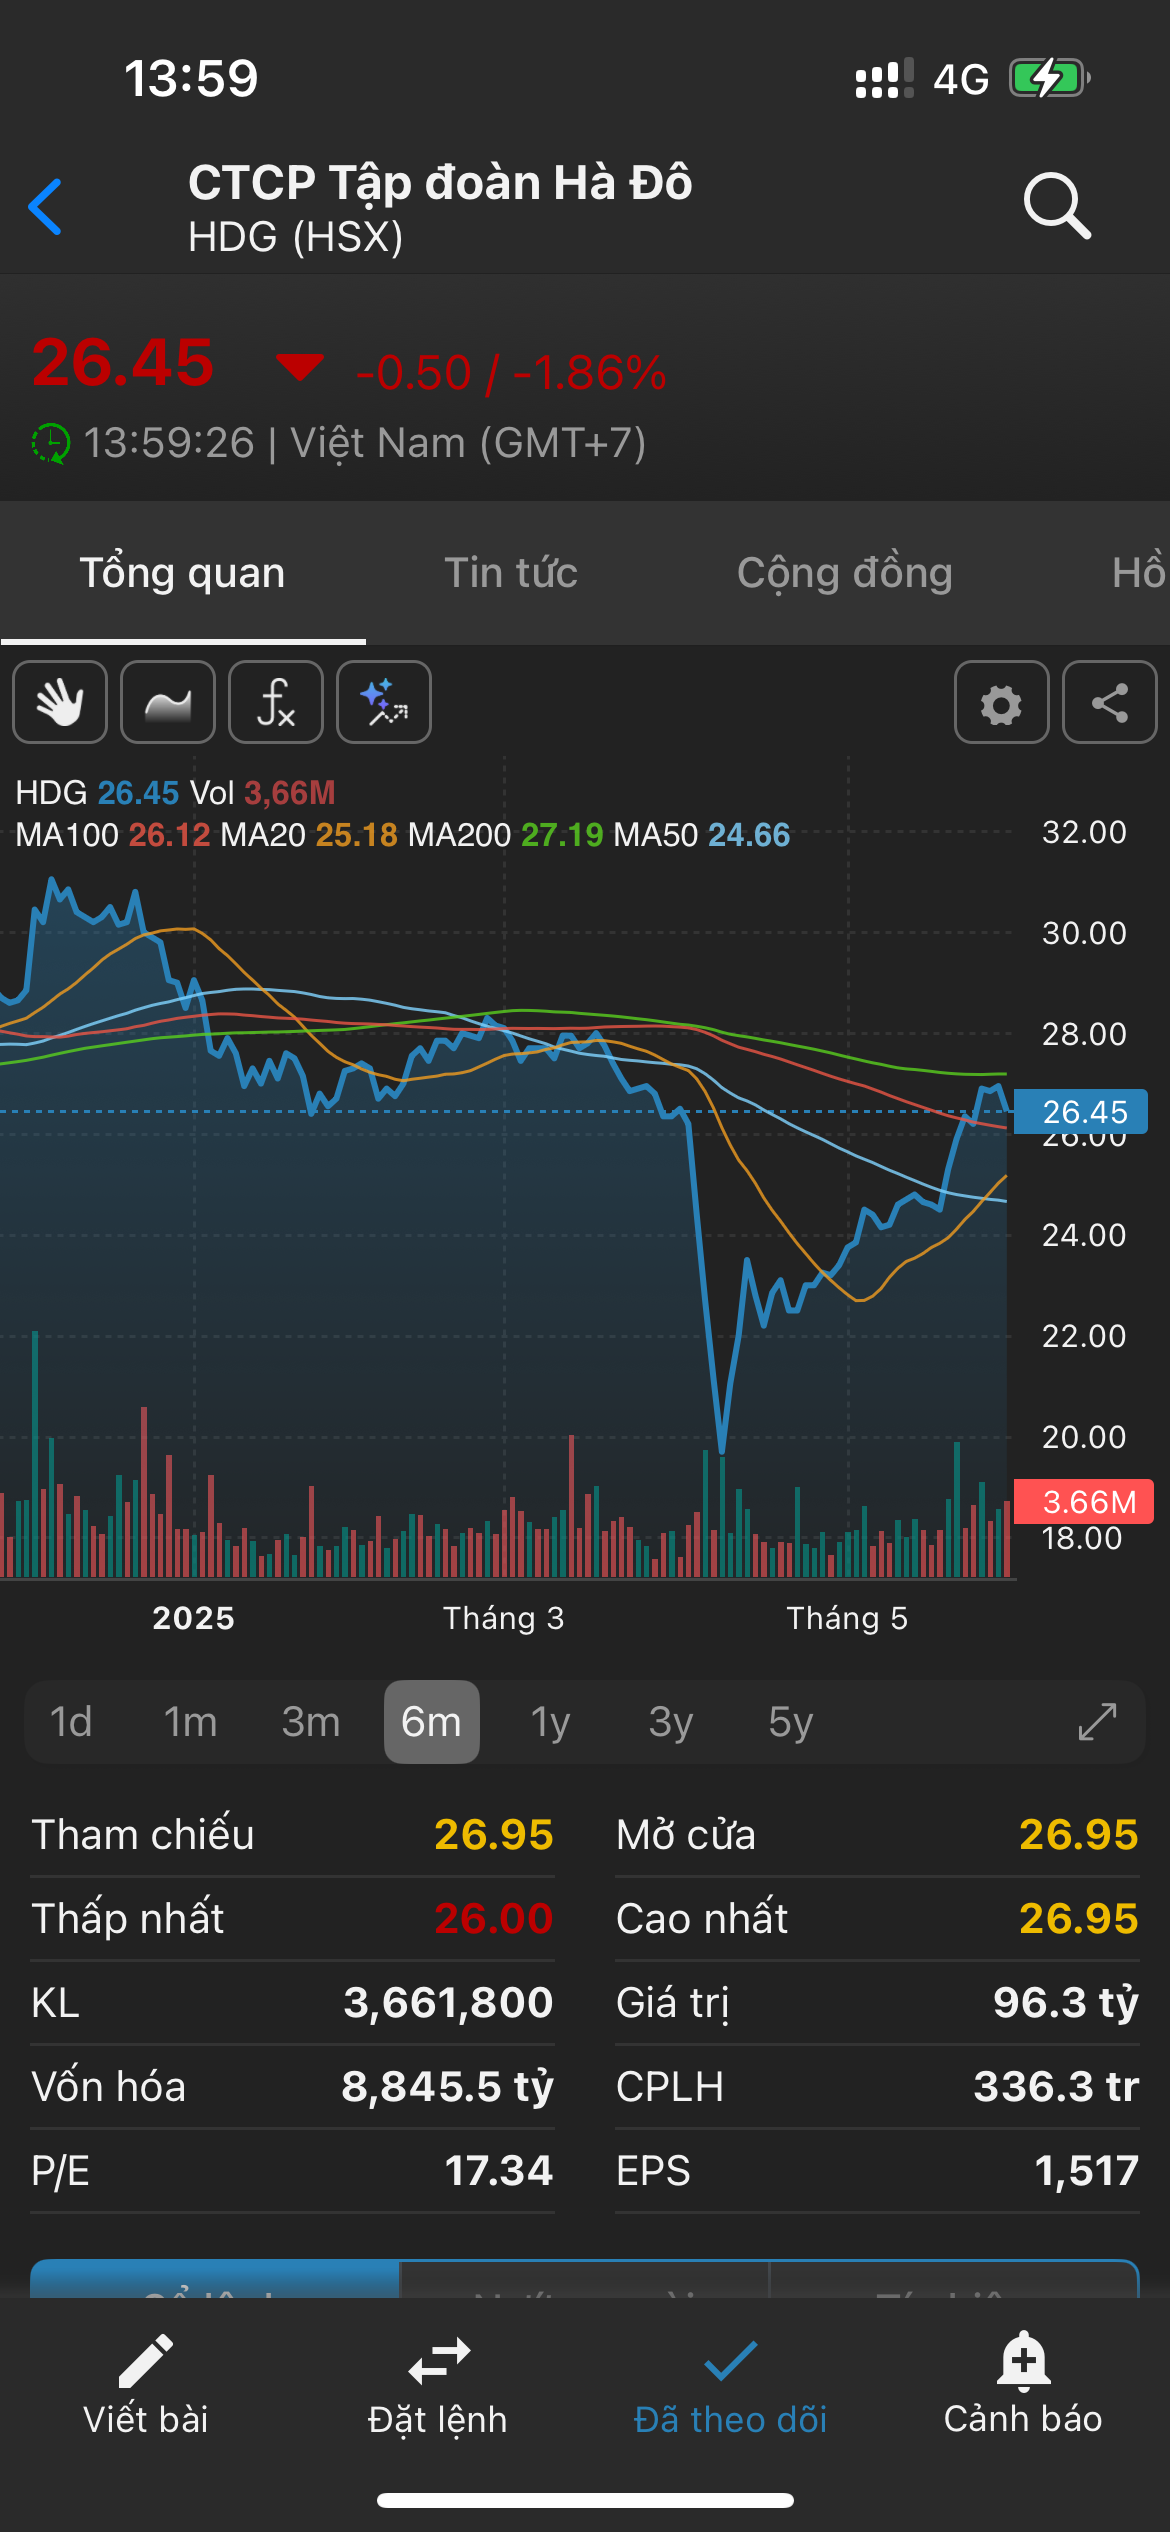Switch chart range to 3m
Viewport: 1170px width, 2532px height.
point(311,1722)
